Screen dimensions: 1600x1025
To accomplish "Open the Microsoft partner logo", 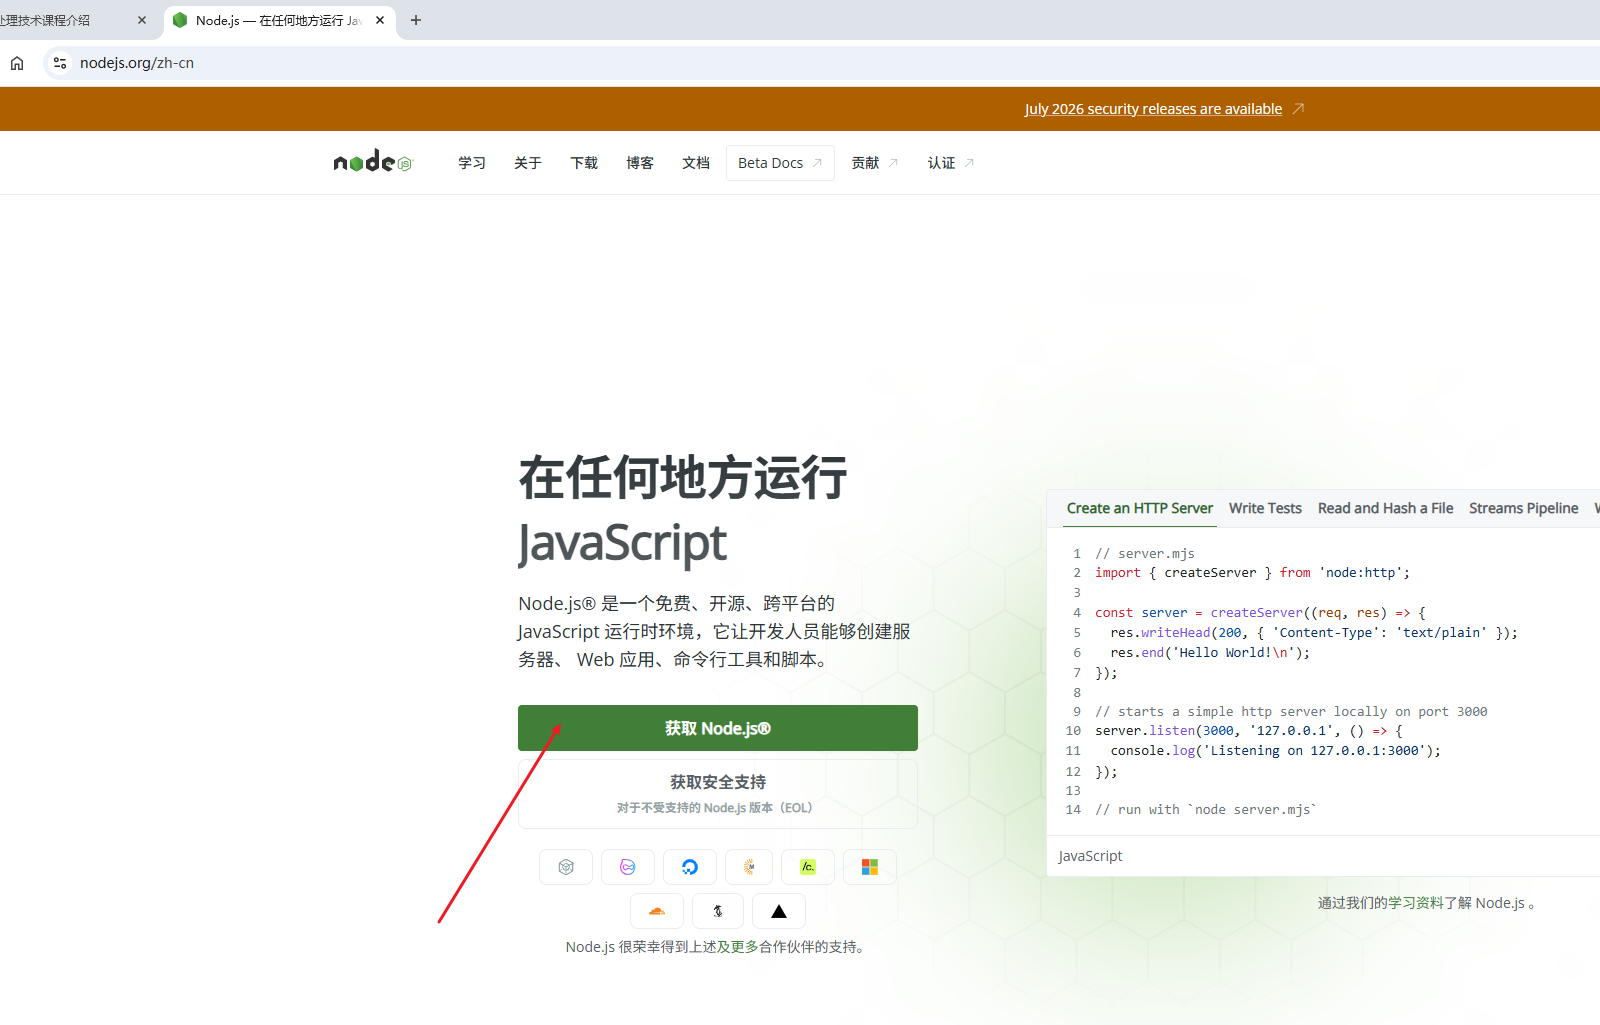I will point(870,867).
